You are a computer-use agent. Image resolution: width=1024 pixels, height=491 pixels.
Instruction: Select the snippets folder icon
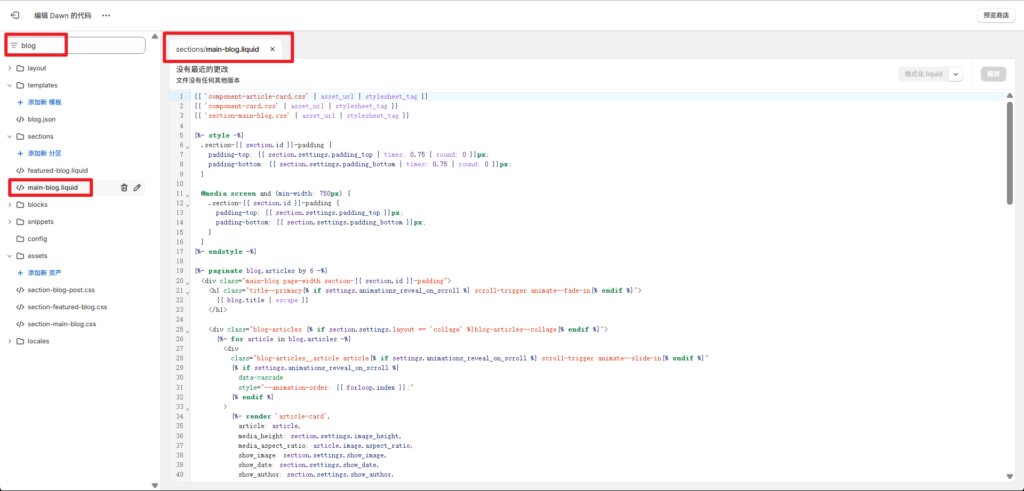20,221
